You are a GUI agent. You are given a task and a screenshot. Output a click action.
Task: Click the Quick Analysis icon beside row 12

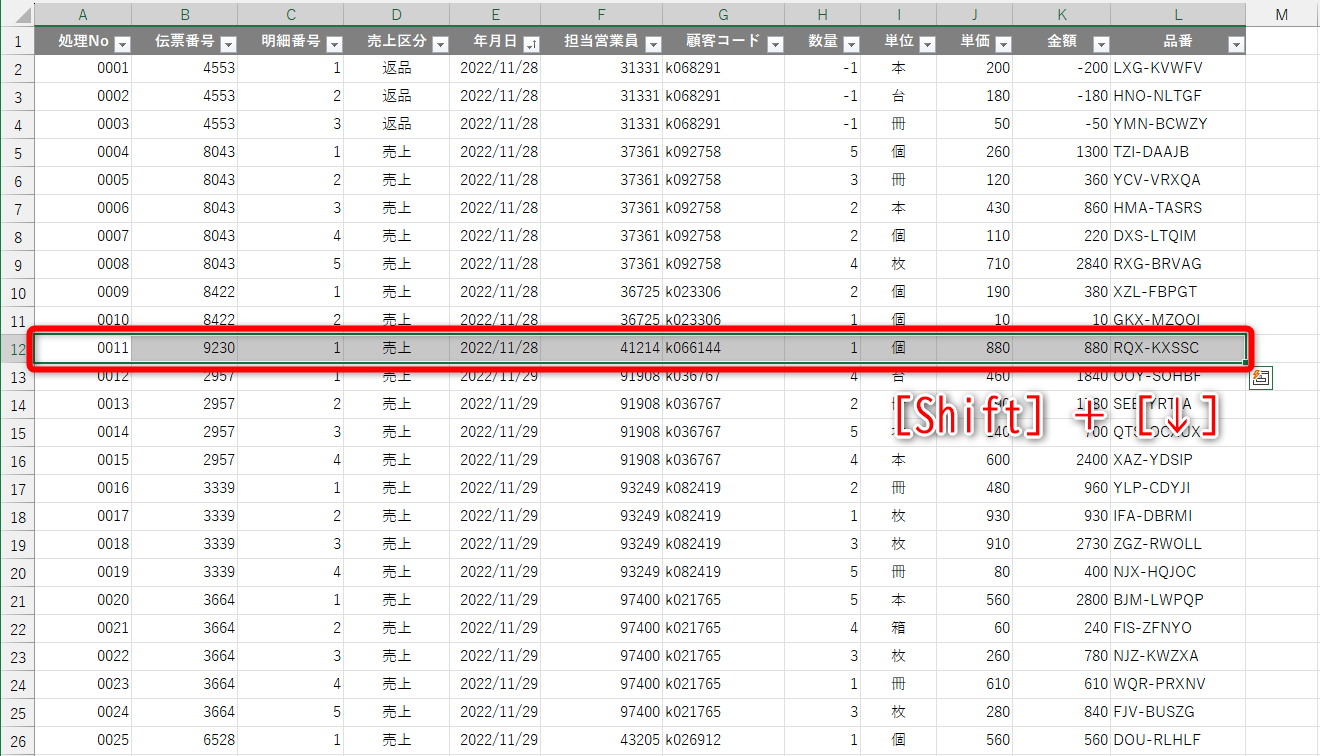(1260, 378)
